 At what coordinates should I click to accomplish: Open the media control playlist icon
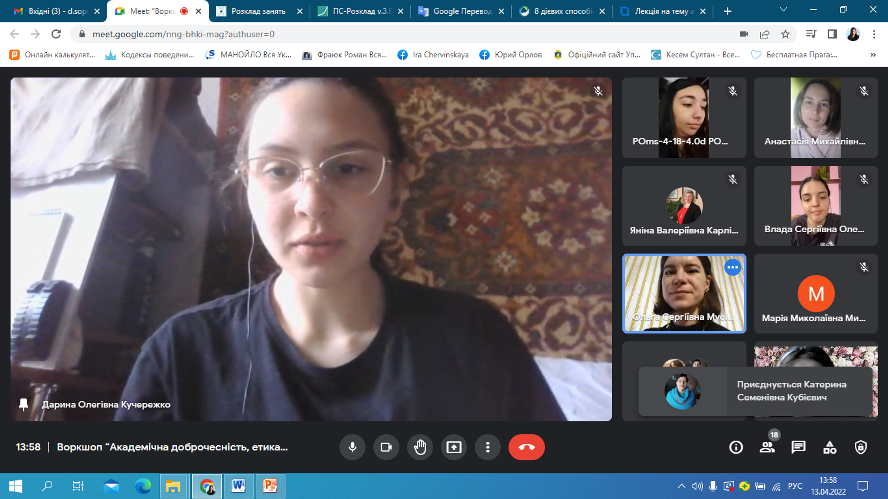[x=811, y=34]
